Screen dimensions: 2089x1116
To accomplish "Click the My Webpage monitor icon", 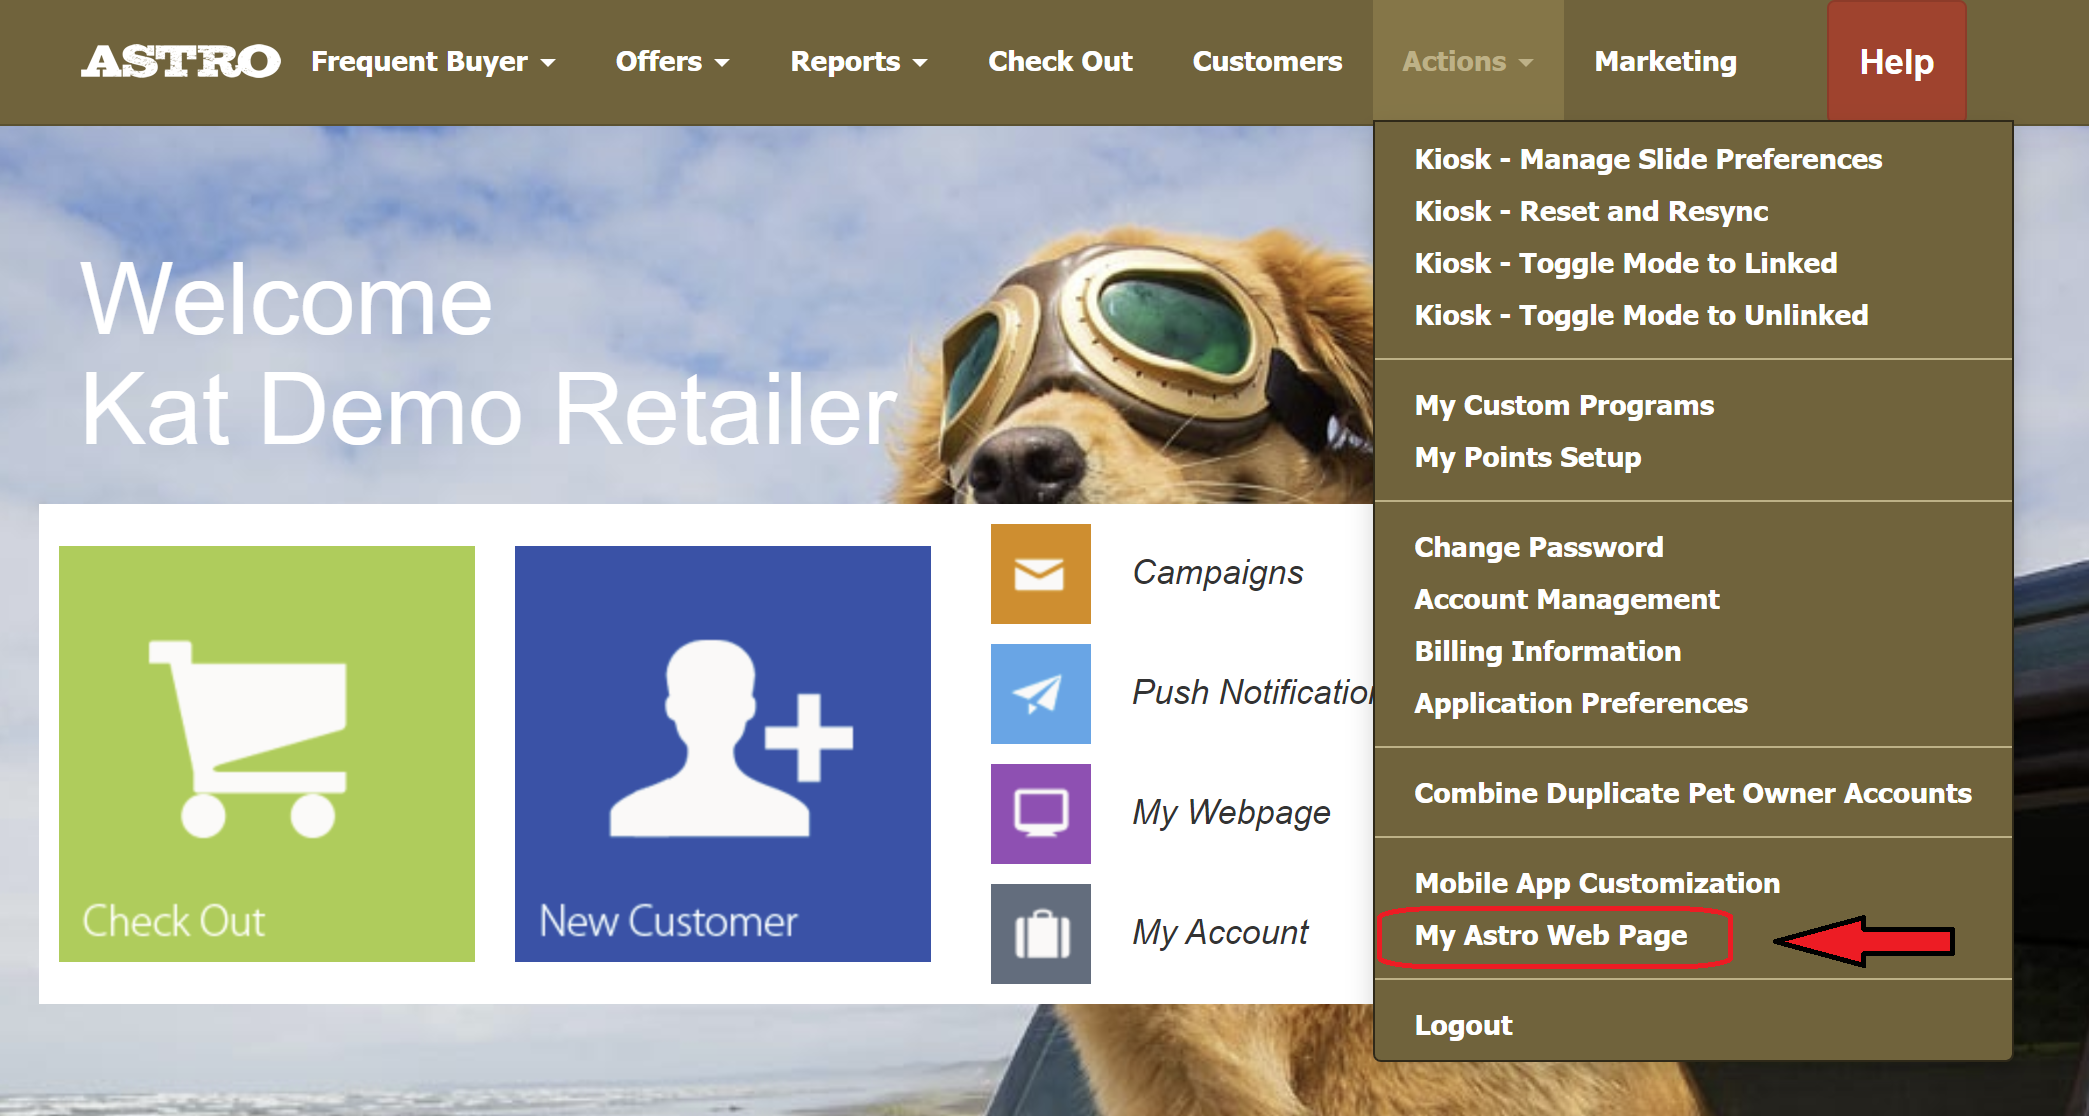I will point(1040,814).
